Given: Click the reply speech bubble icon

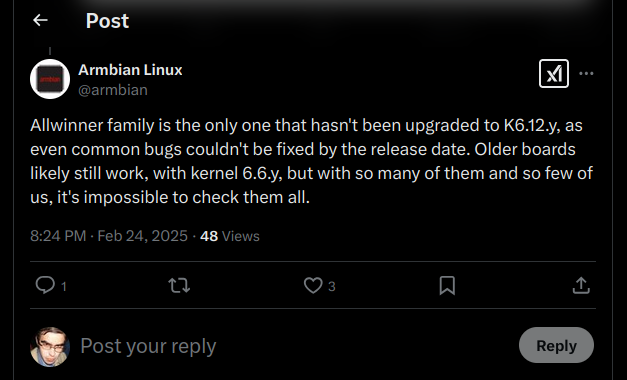Looking at the screenshot, I should click(x=45, y=286).
